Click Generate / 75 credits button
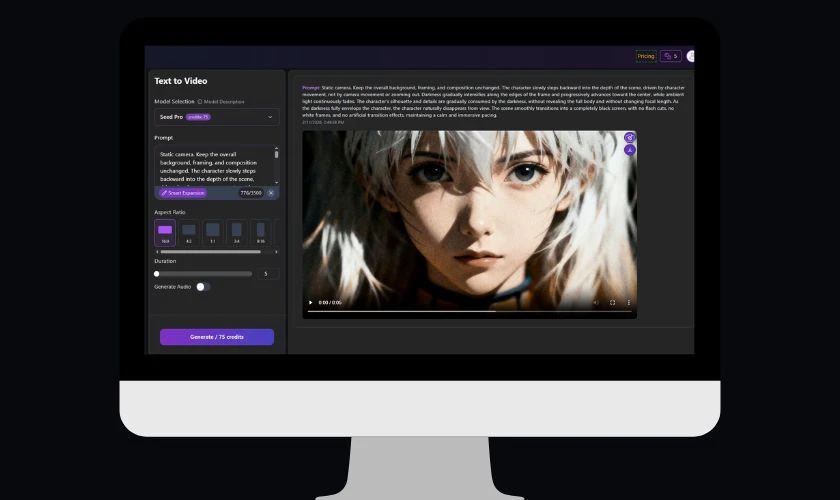Image resolution: width=840 pixels, height=500 pixels. tap(217, 337)
